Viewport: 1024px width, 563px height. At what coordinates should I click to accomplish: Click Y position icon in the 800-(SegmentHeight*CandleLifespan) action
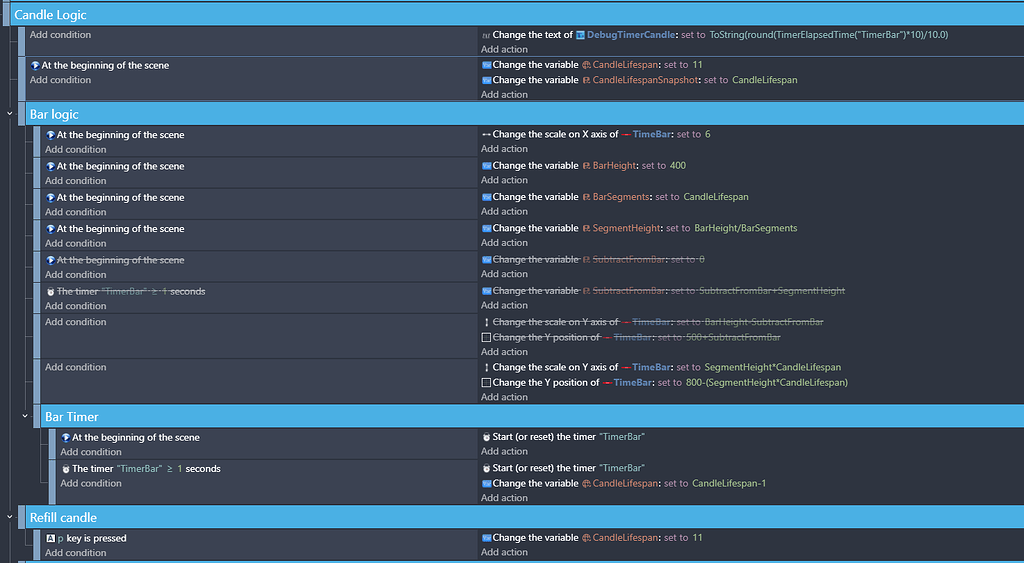click(x=486, y=383)
